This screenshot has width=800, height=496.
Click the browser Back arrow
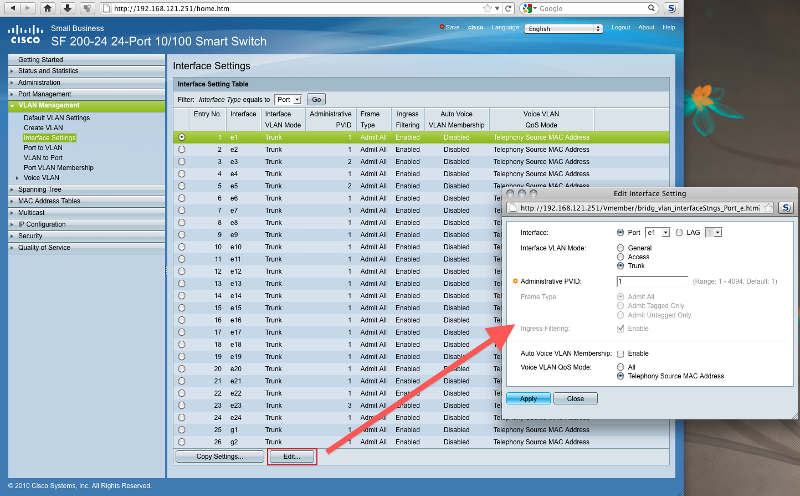13,8
